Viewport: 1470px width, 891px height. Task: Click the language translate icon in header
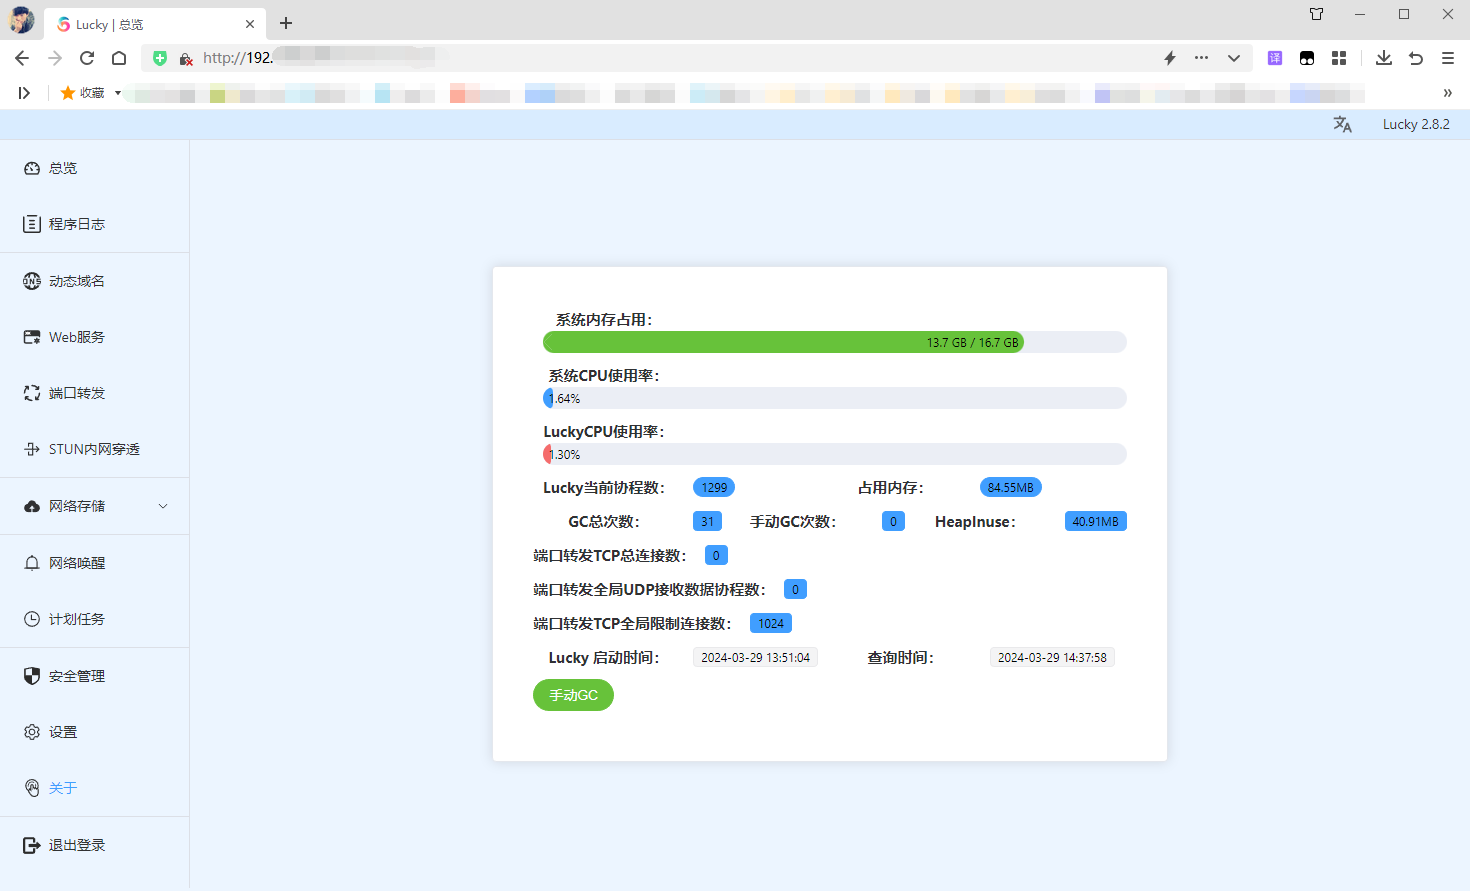point(1342,124)
